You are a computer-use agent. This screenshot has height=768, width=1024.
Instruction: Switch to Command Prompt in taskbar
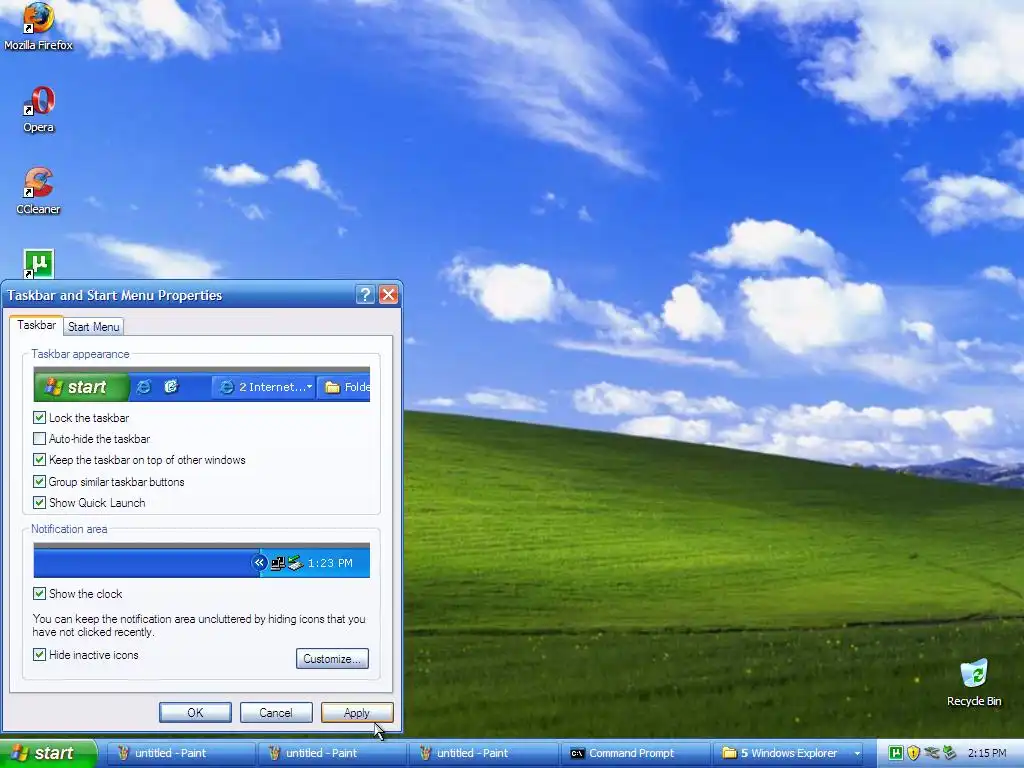point(635,754)
